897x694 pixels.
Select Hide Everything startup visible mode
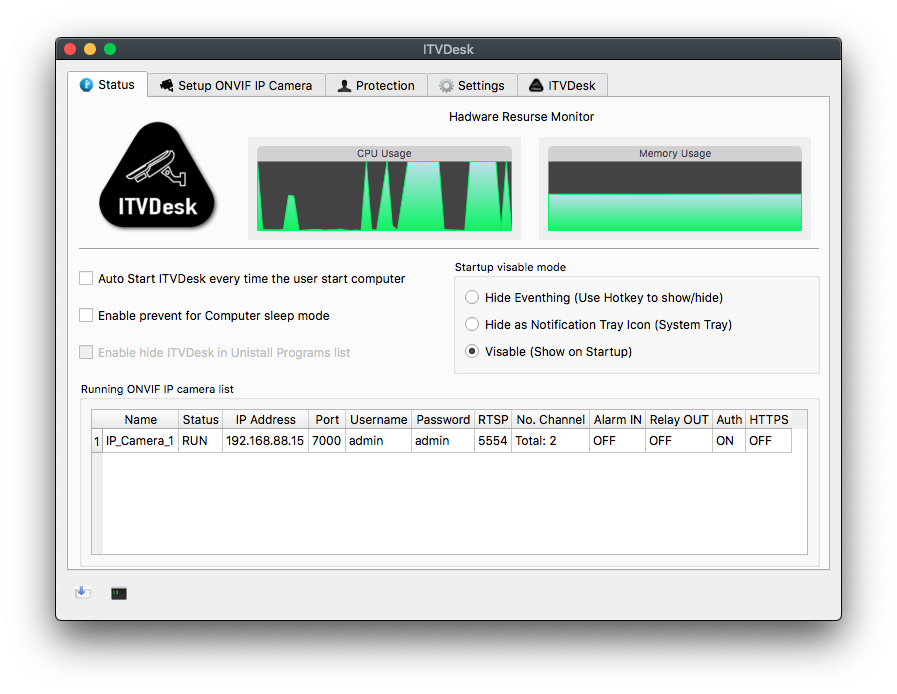tap(471, 297)
